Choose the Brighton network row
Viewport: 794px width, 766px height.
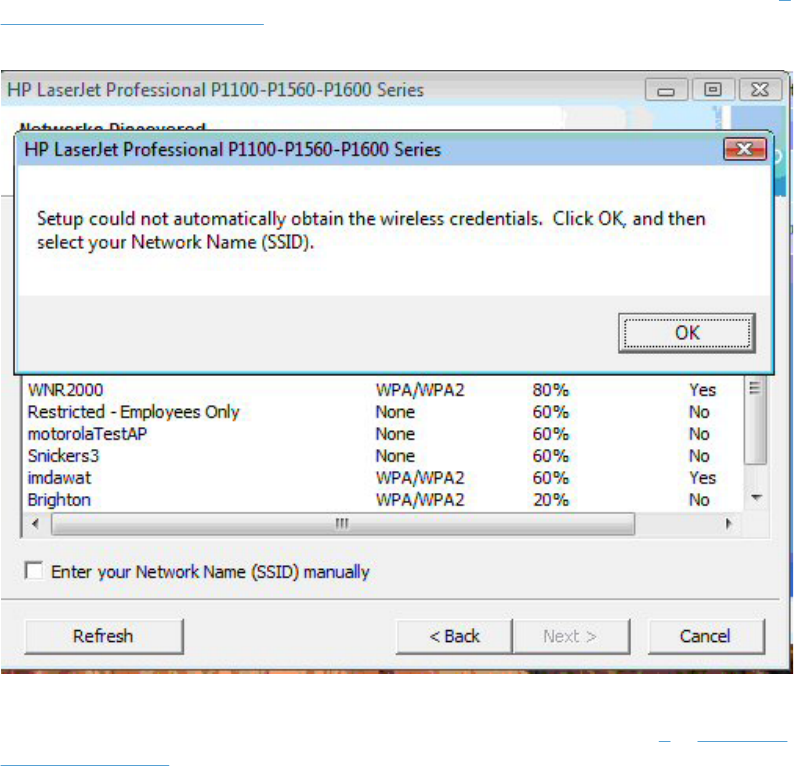pos(382,500)
